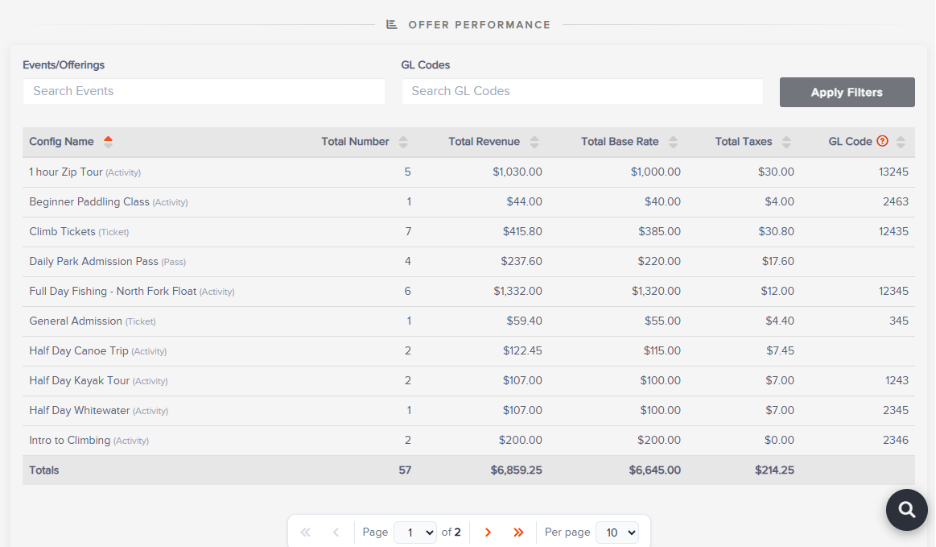936x547 pixels.
Task: Click GL code 12435 cell
Action: (x=893, y=232)
